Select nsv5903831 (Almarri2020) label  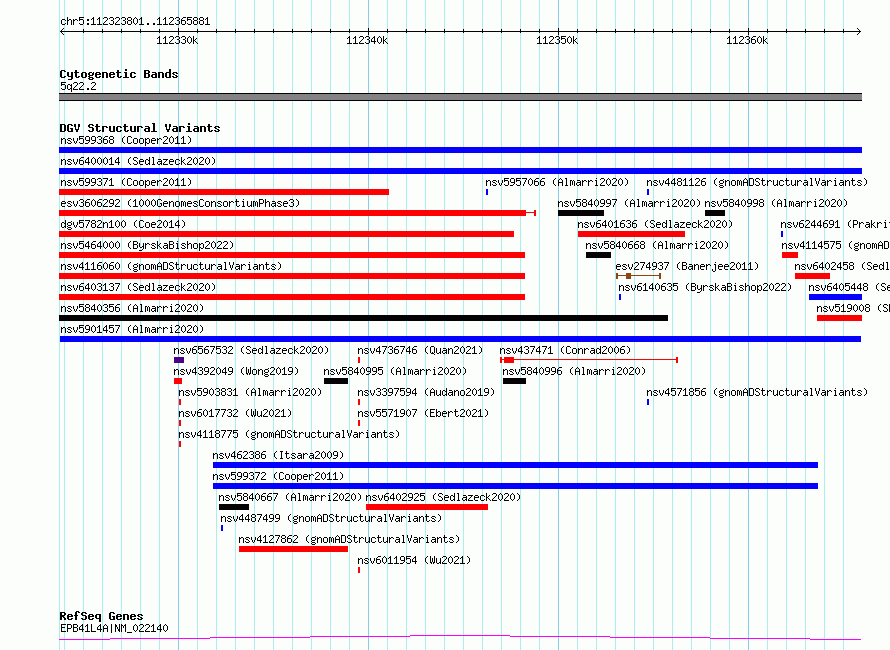pos(250,392)
